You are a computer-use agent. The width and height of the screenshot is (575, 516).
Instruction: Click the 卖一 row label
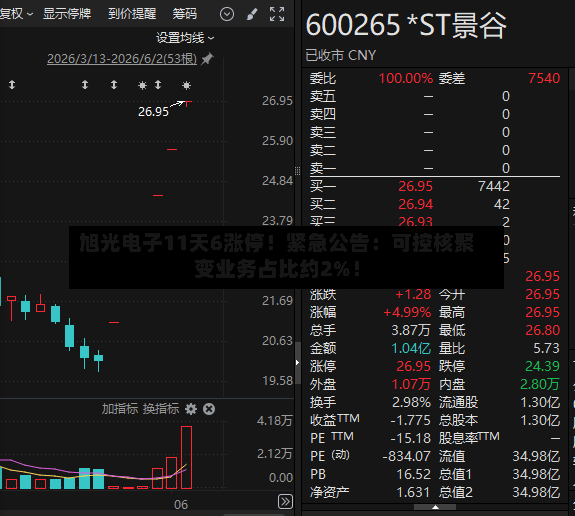point(323,168)
